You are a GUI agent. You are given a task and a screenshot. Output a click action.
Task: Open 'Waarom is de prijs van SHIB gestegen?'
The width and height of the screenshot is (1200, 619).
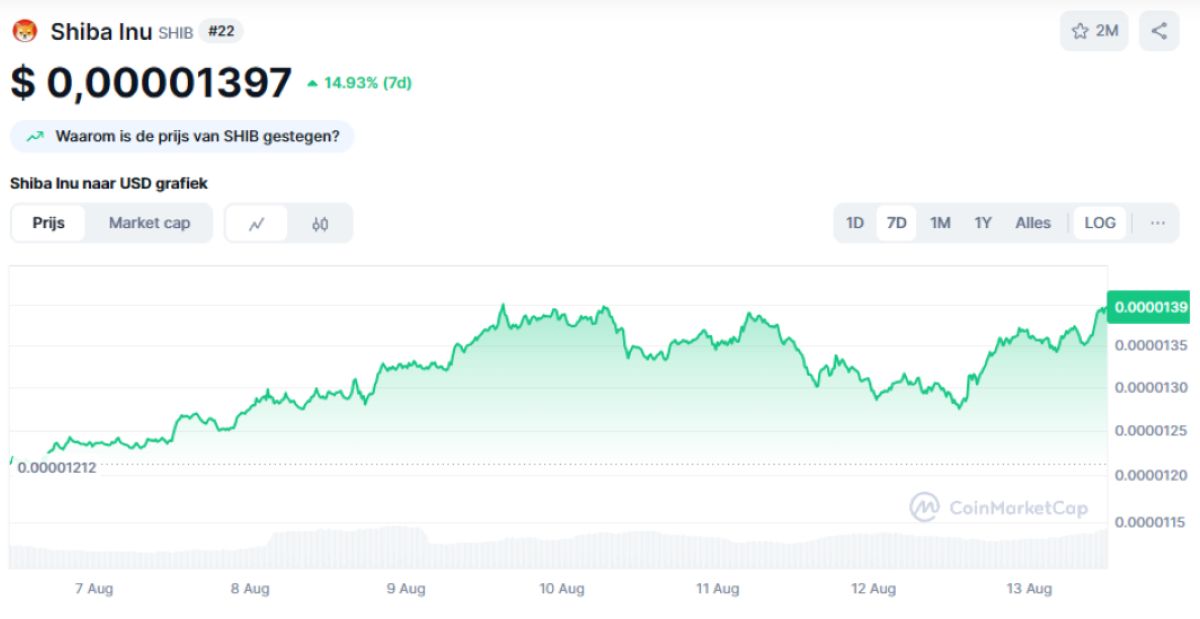[x=182, y=136]
